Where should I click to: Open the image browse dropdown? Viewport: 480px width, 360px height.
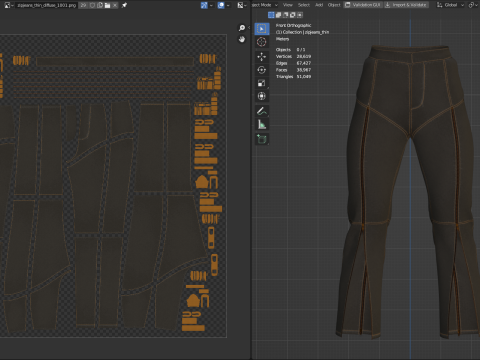coord(8,5)
